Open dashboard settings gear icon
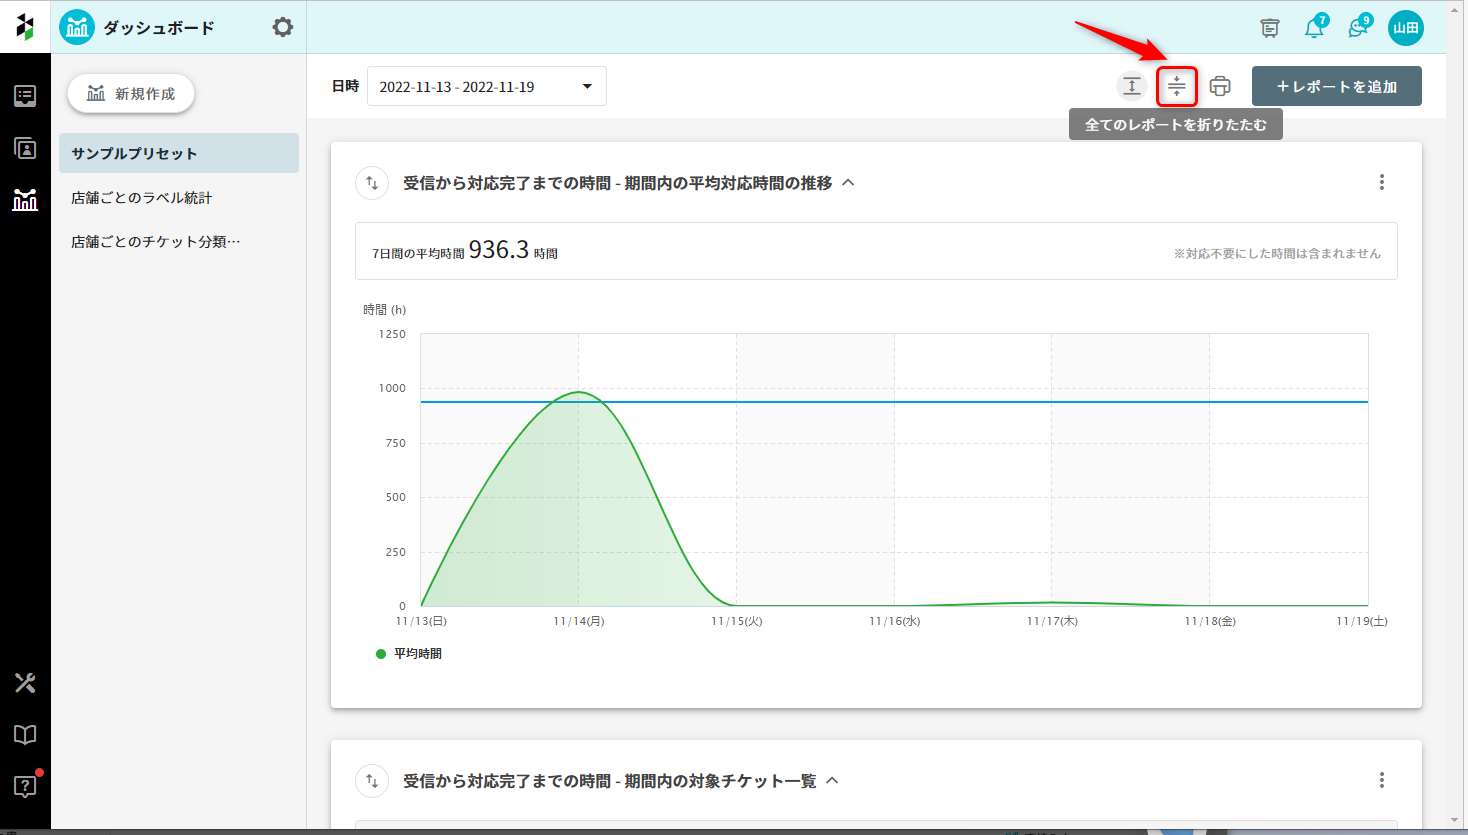Image resolution: width=1468 pixels, height=835 pixels. [283, 27]
